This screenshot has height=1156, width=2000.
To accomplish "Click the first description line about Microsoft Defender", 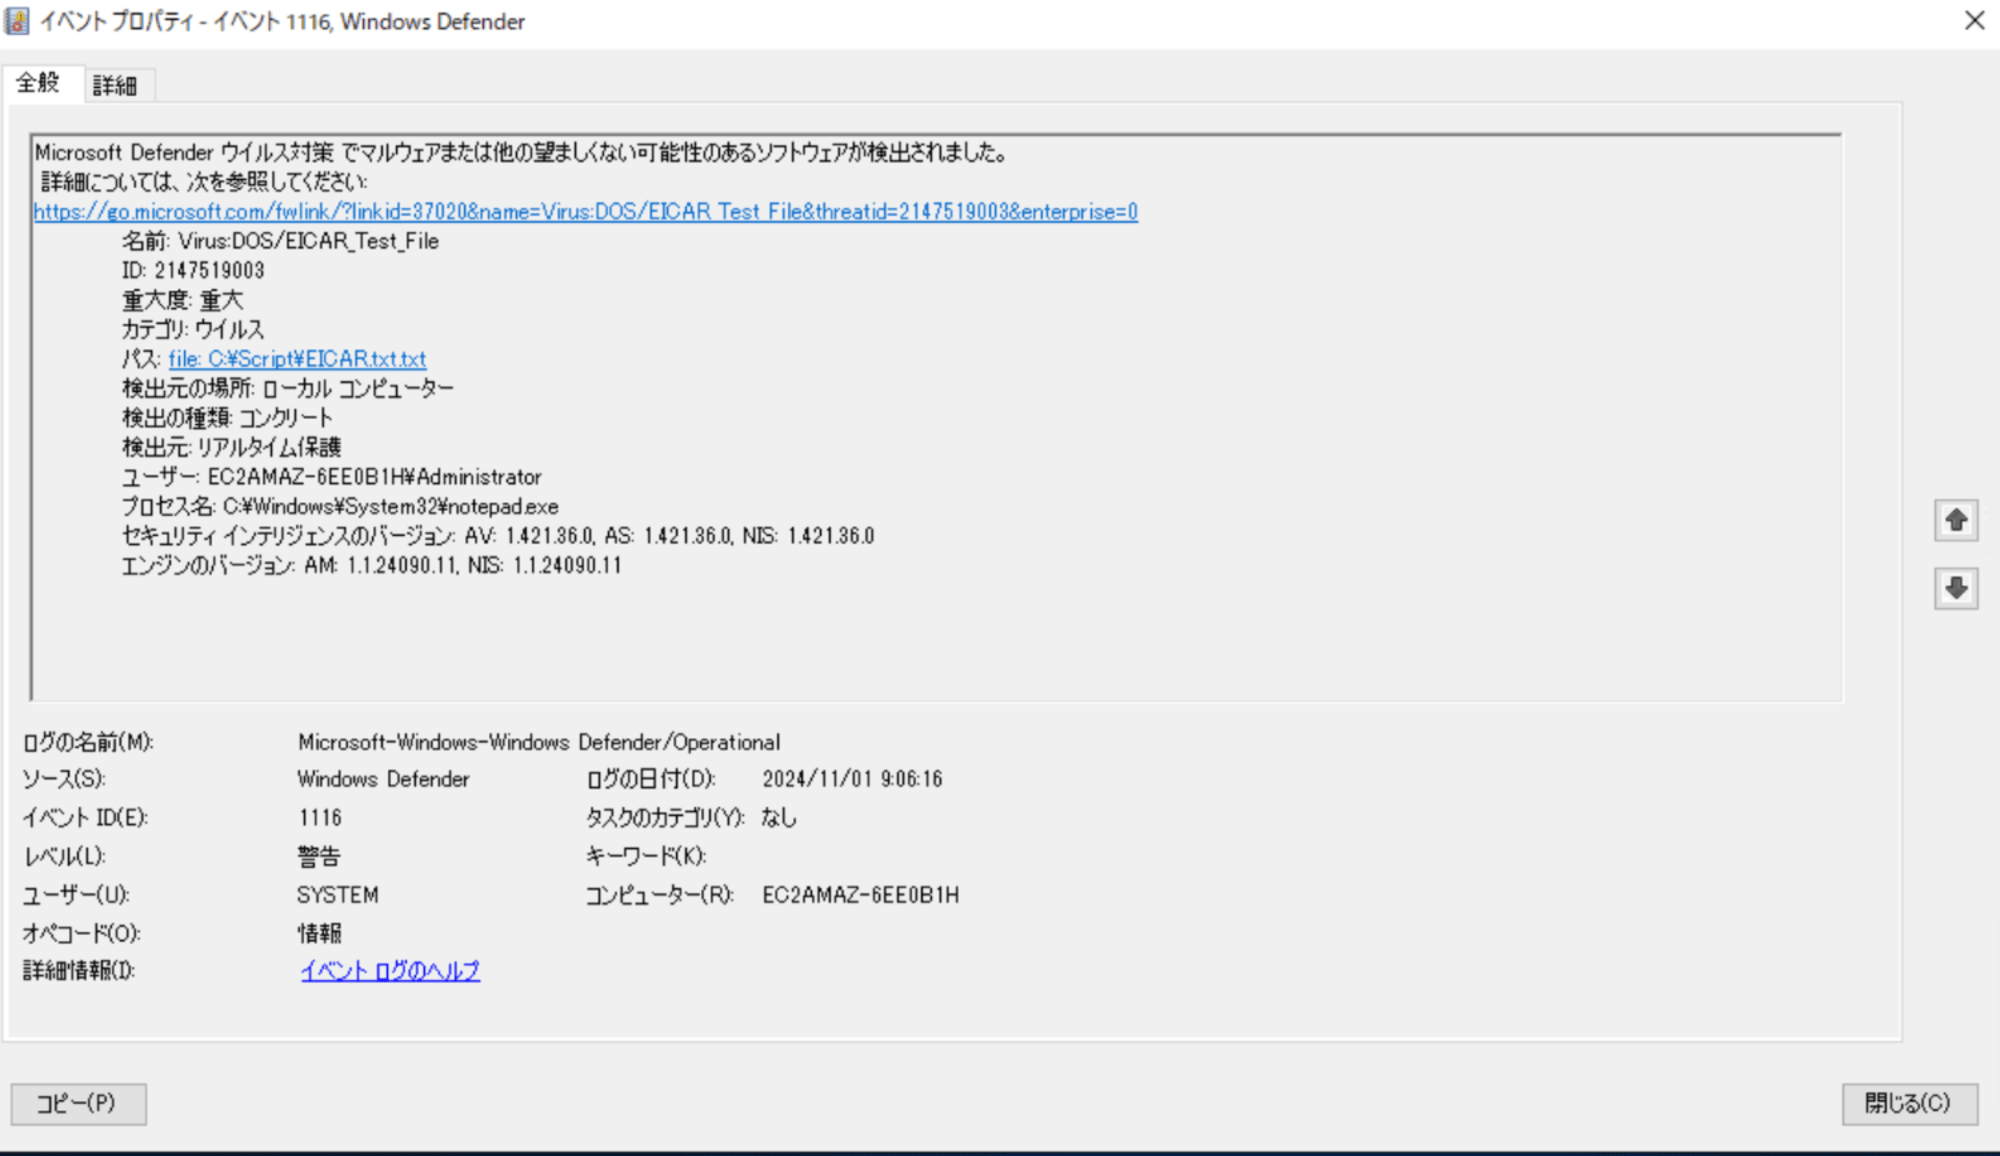I will click(522, 153).
